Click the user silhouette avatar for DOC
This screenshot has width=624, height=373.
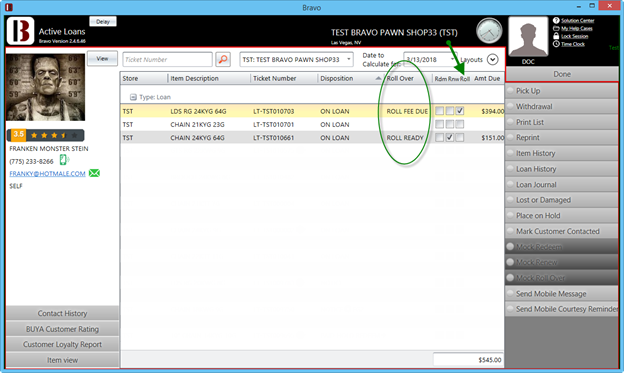528,37
